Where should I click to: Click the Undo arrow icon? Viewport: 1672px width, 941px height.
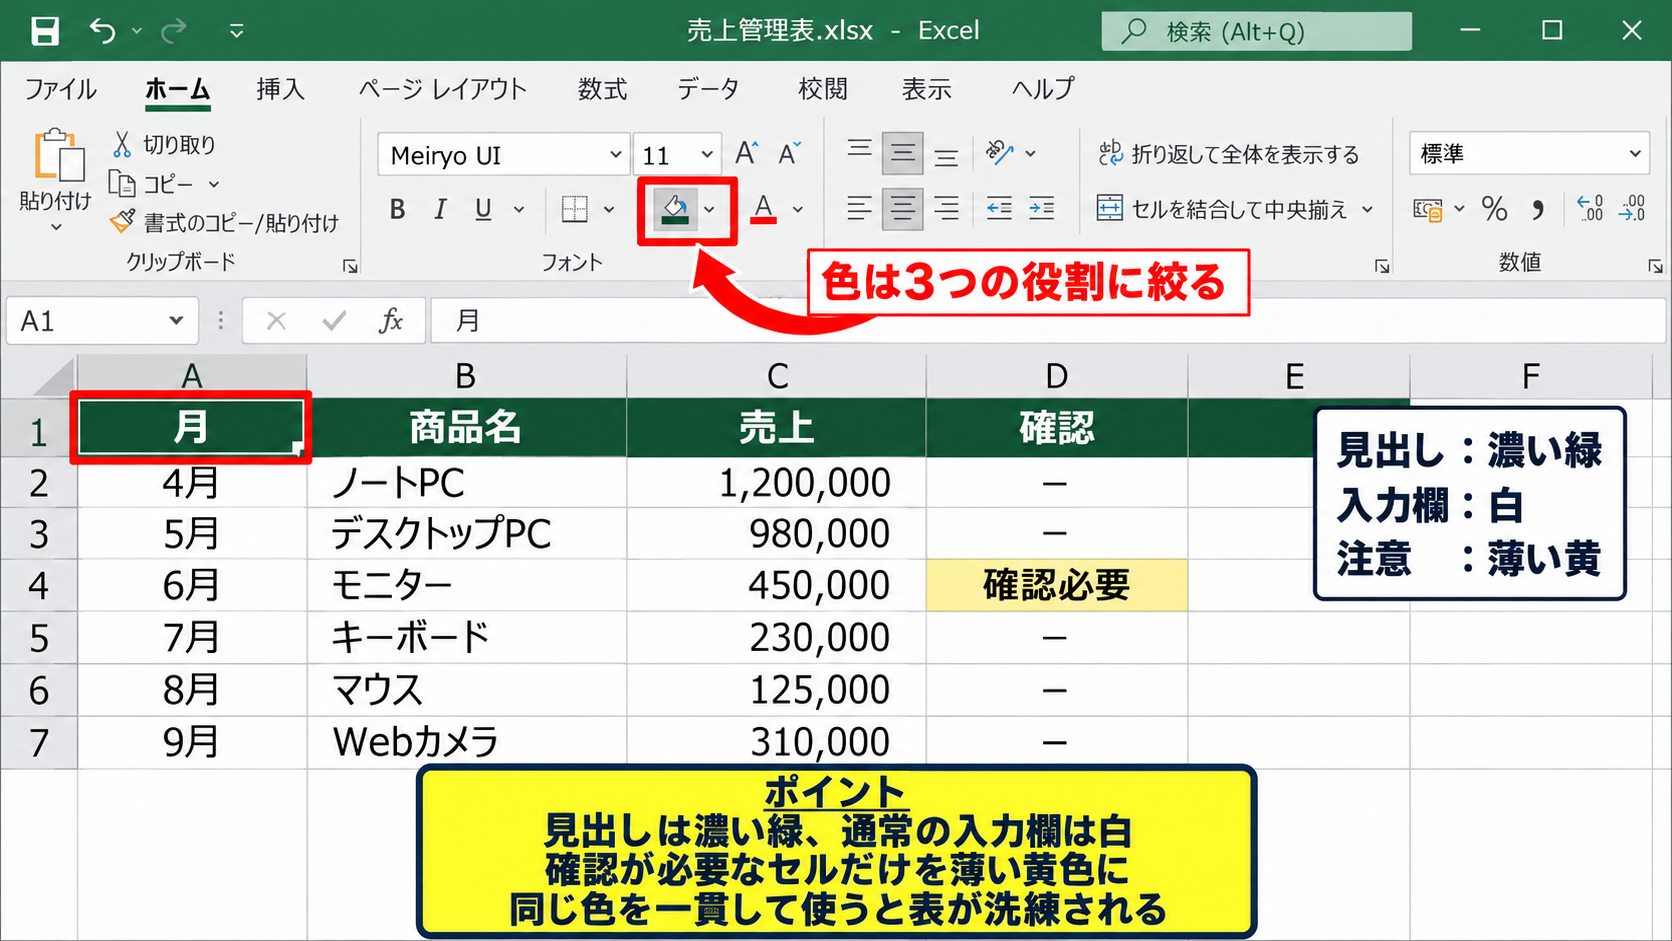point(102,31)
